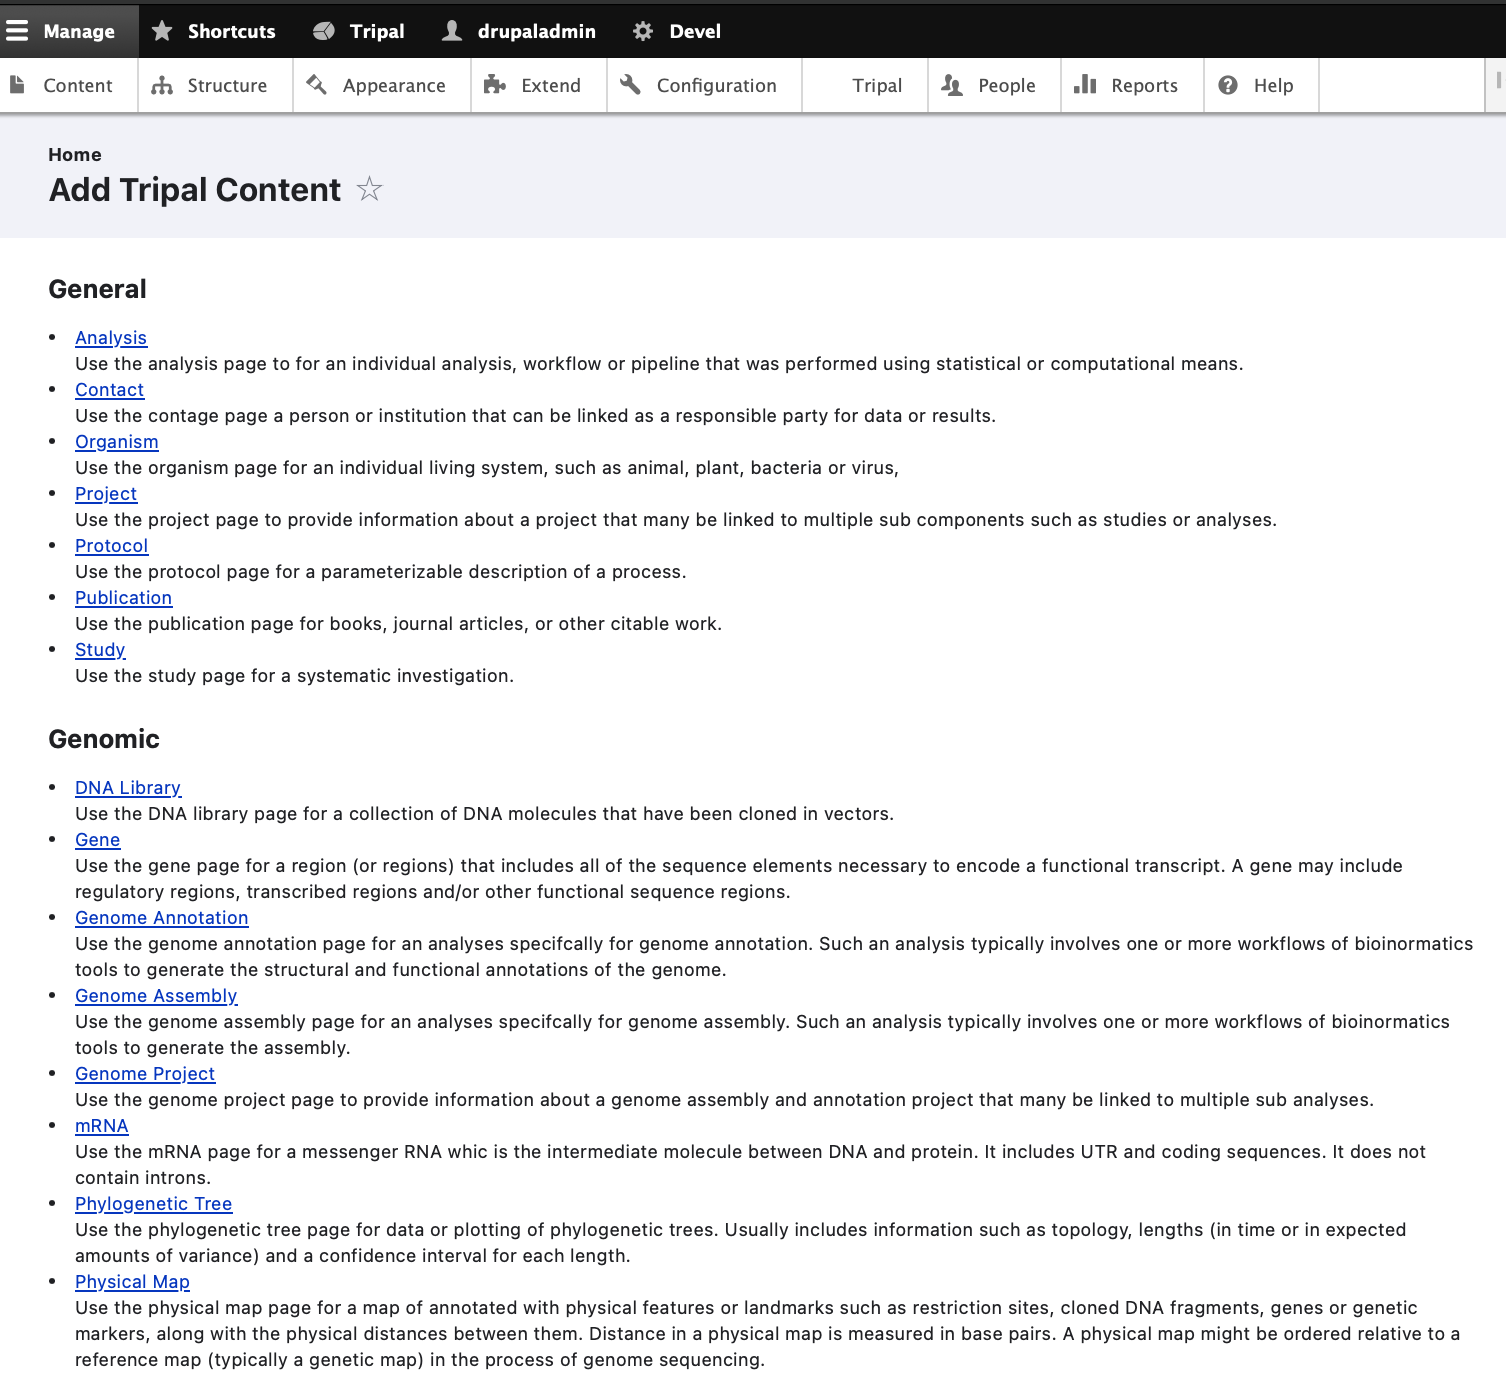
Task: Click the Extend puzzle piece icon
Action: (495, 85)
